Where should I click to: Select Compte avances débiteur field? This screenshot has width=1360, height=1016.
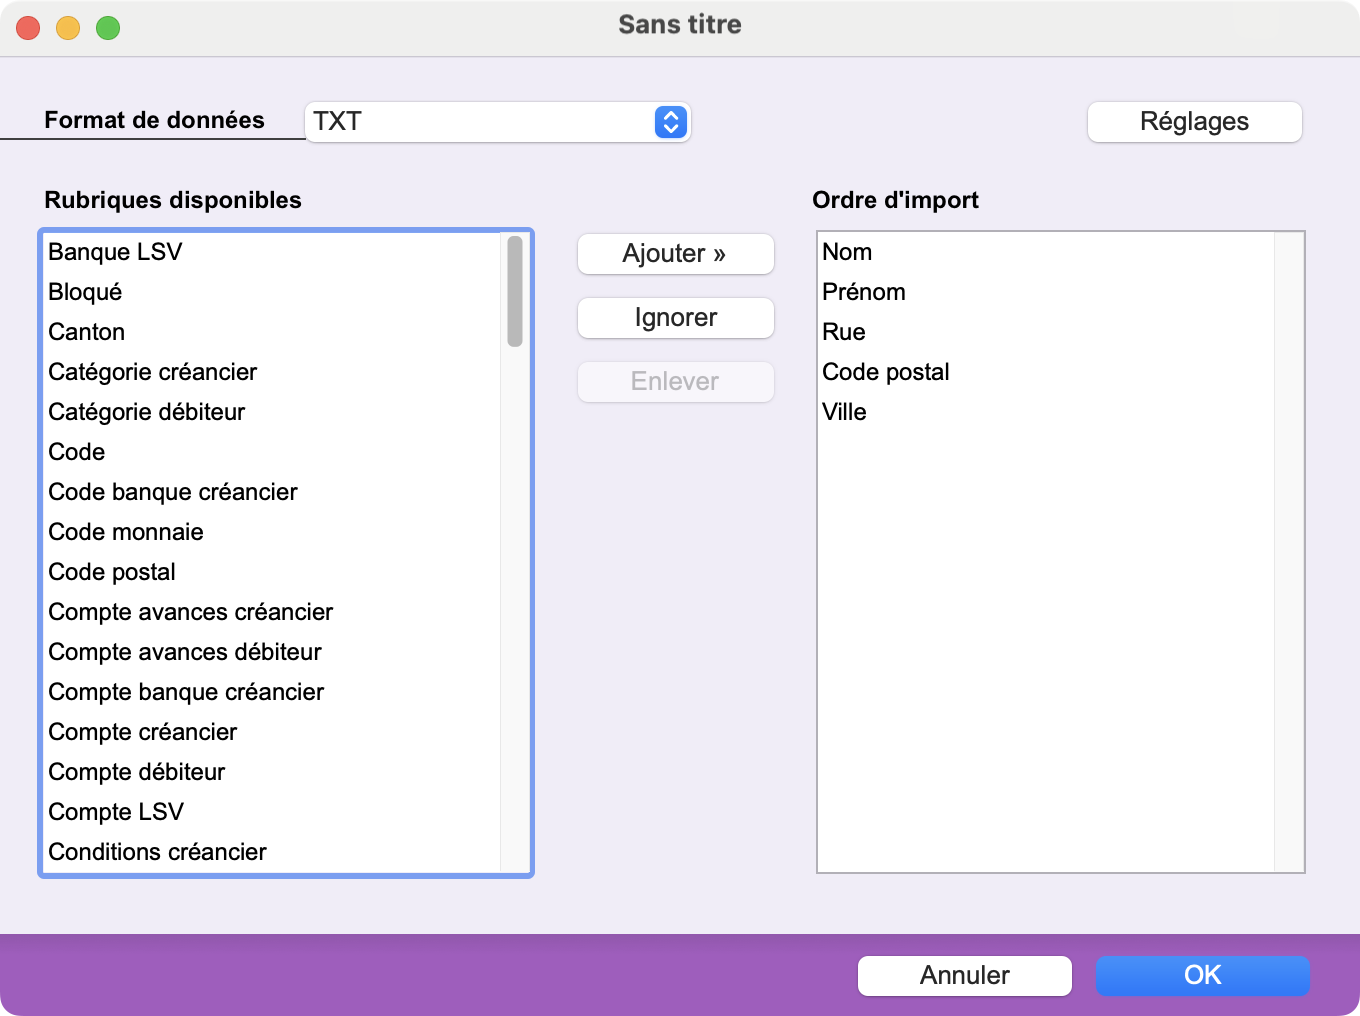pos(272,652)
